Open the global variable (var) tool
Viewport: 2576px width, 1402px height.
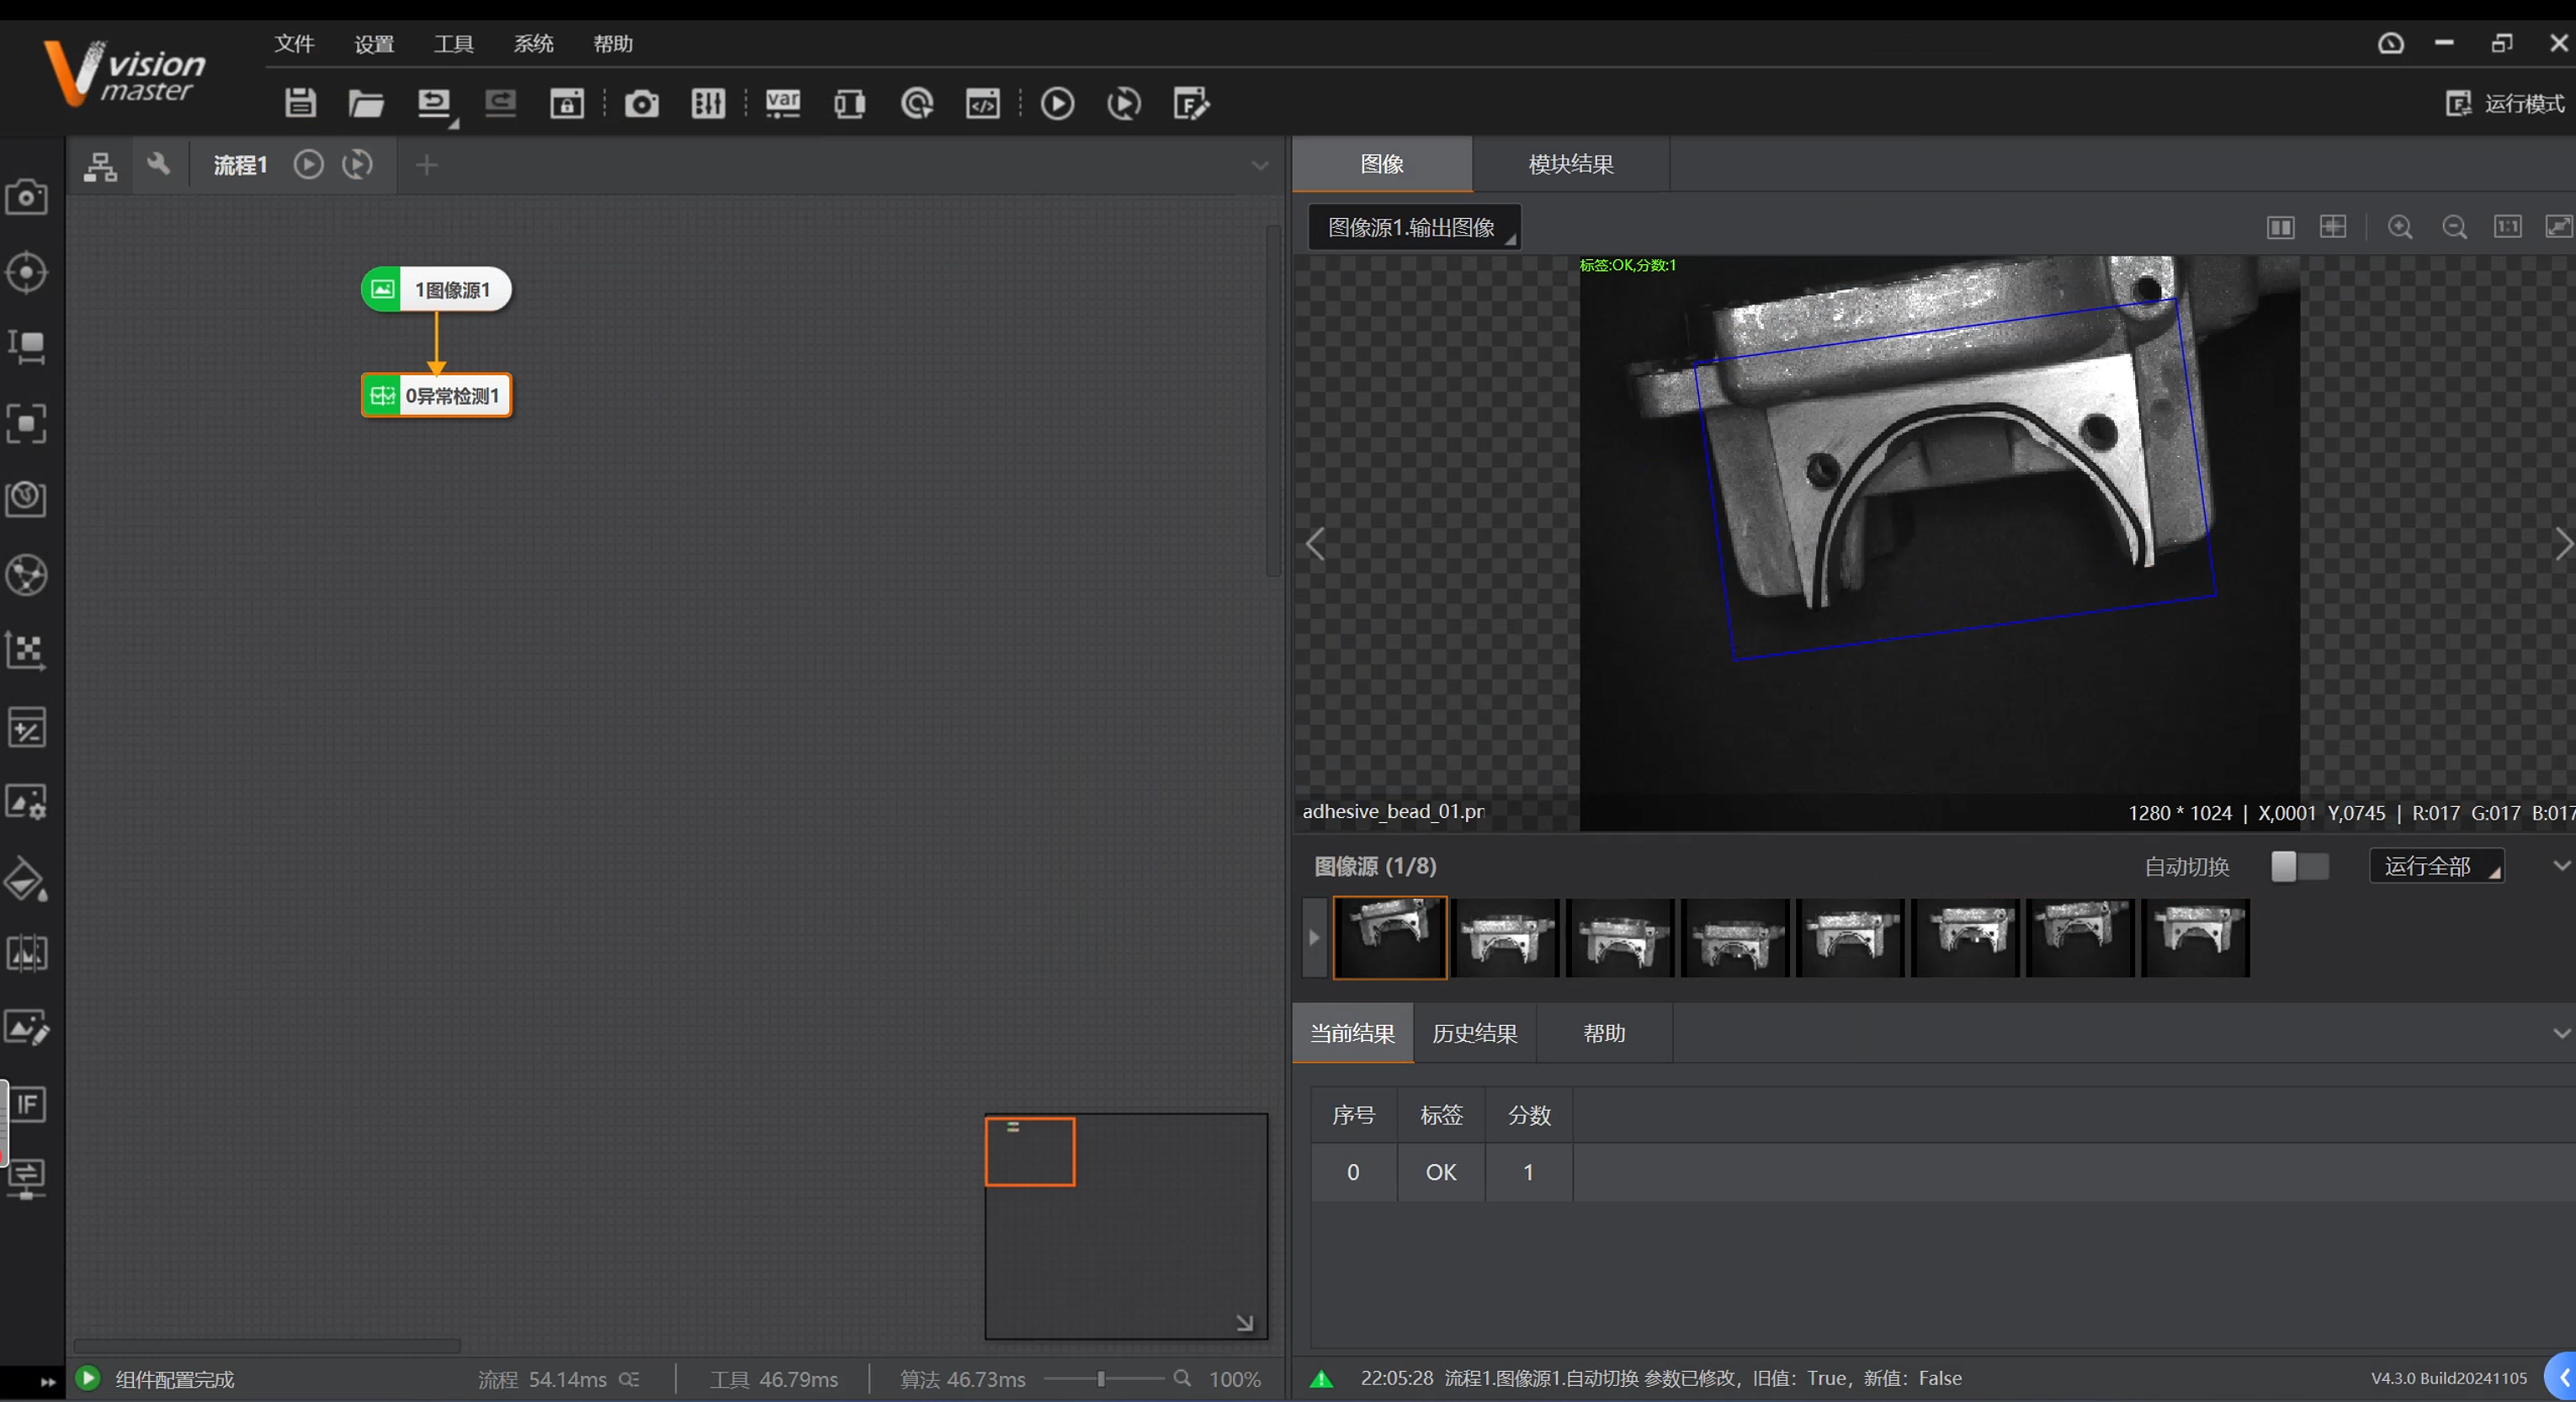[x=782, y=103]
